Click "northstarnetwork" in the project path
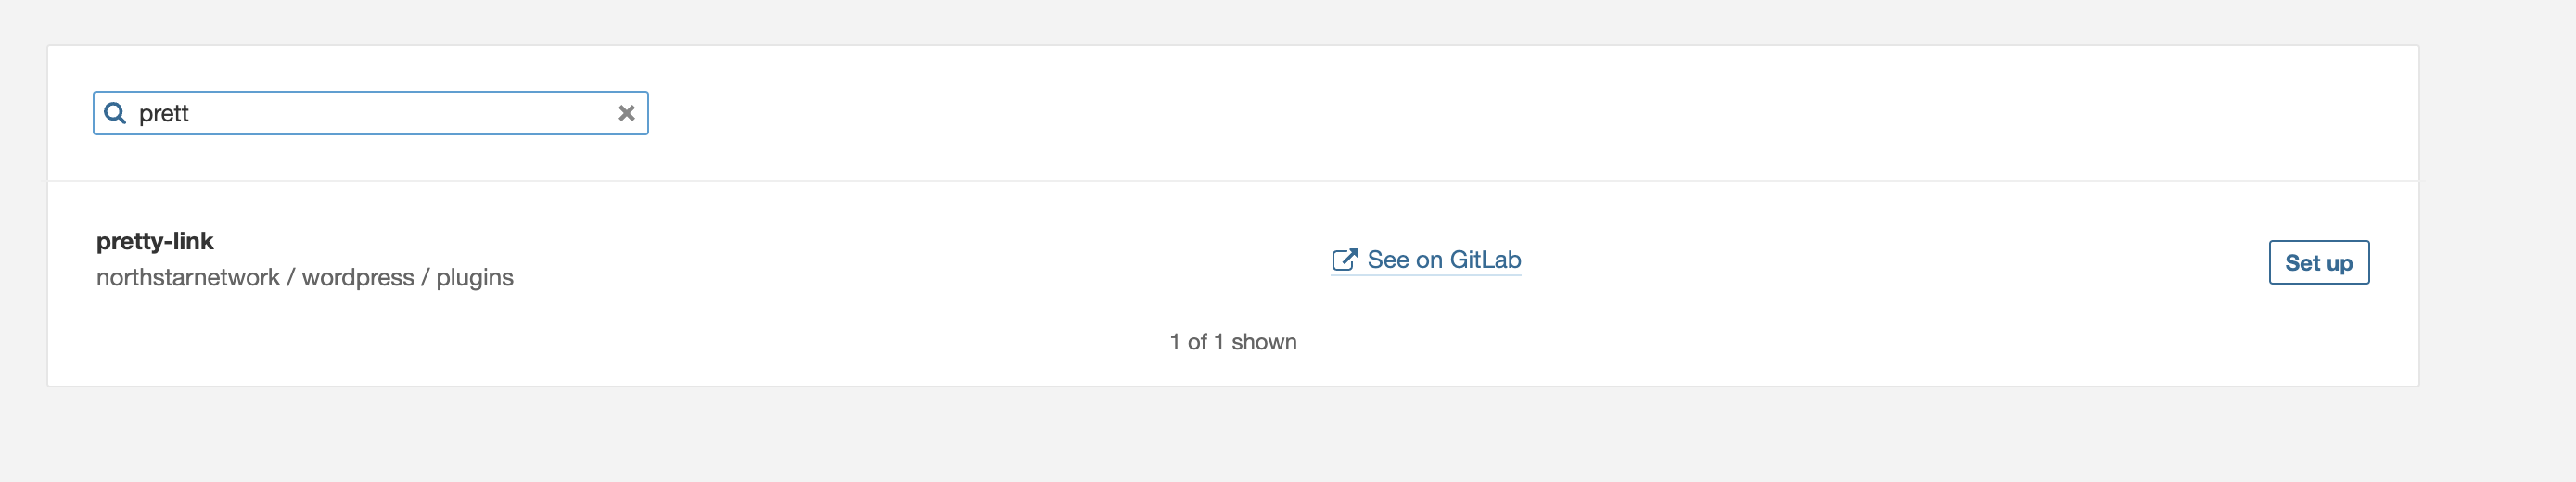Image resolution: width=2576 pixels, height=482 pixels. click(188, 277)
